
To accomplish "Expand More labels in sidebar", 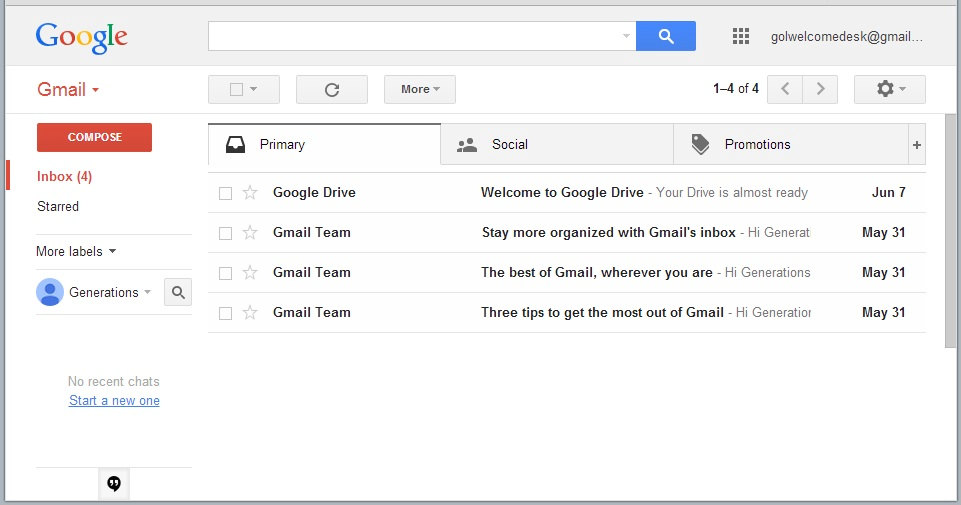I will (x=76, y=251).
